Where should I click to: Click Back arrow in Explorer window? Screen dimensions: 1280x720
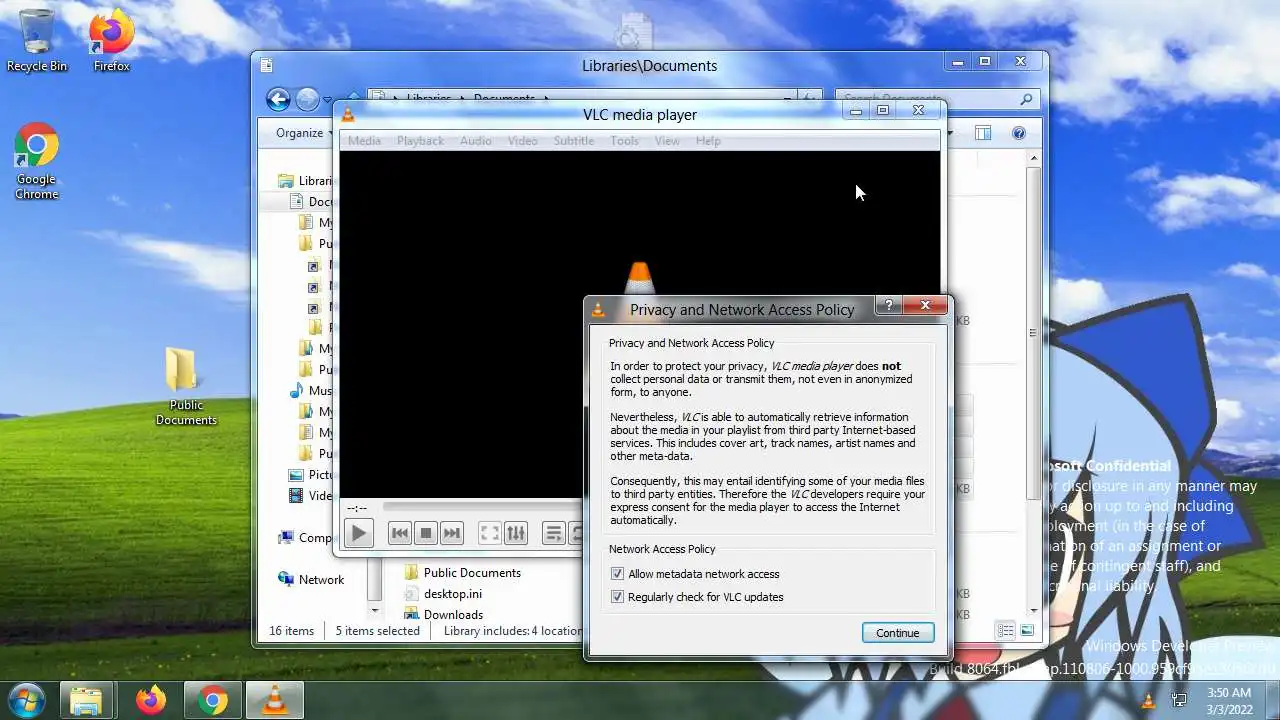278,99
